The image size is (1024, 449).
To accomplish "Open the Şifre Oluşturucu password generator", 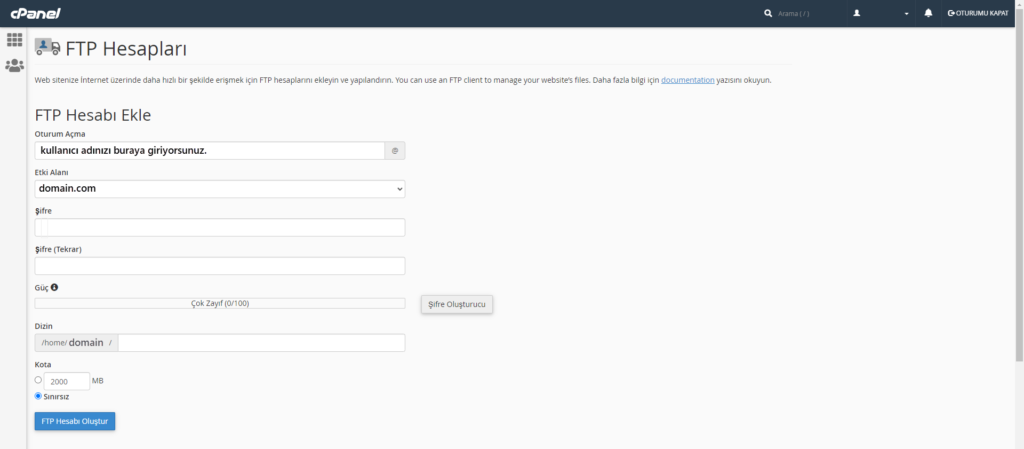I will click(x=456, y=304).
